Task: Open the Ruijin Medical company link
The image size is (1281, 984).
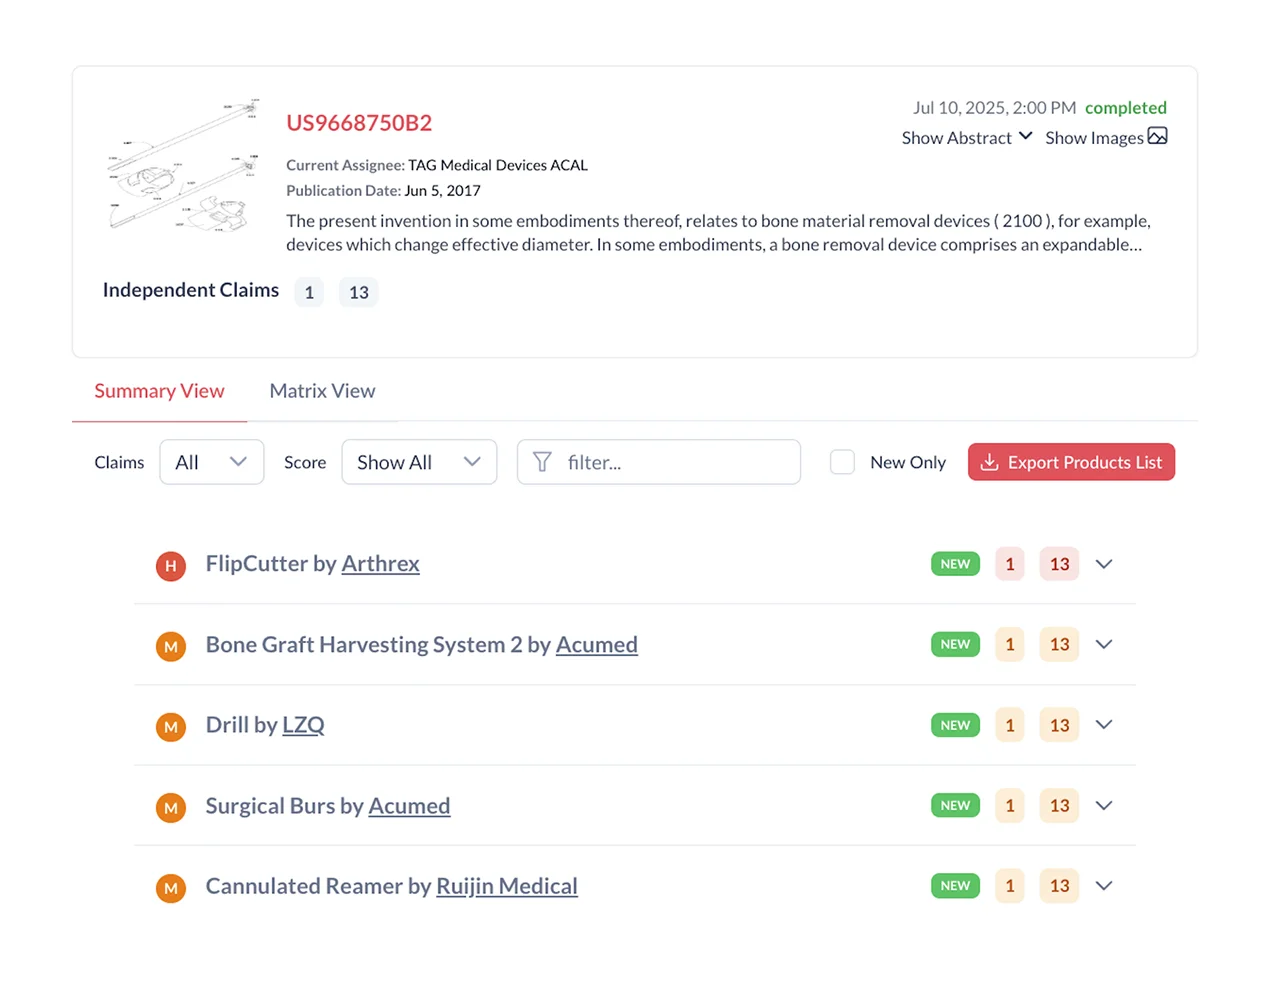Action: pyautogui.click(x=507, y=886)
